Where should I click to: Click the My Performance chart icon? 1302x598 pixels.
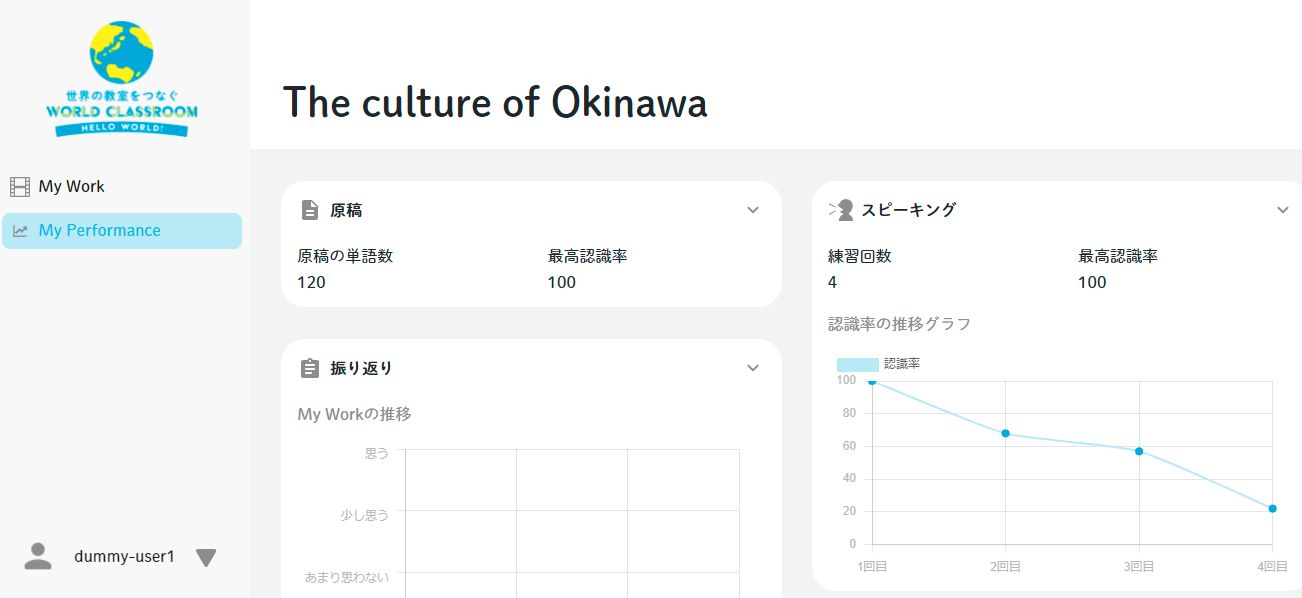(20, 231)
